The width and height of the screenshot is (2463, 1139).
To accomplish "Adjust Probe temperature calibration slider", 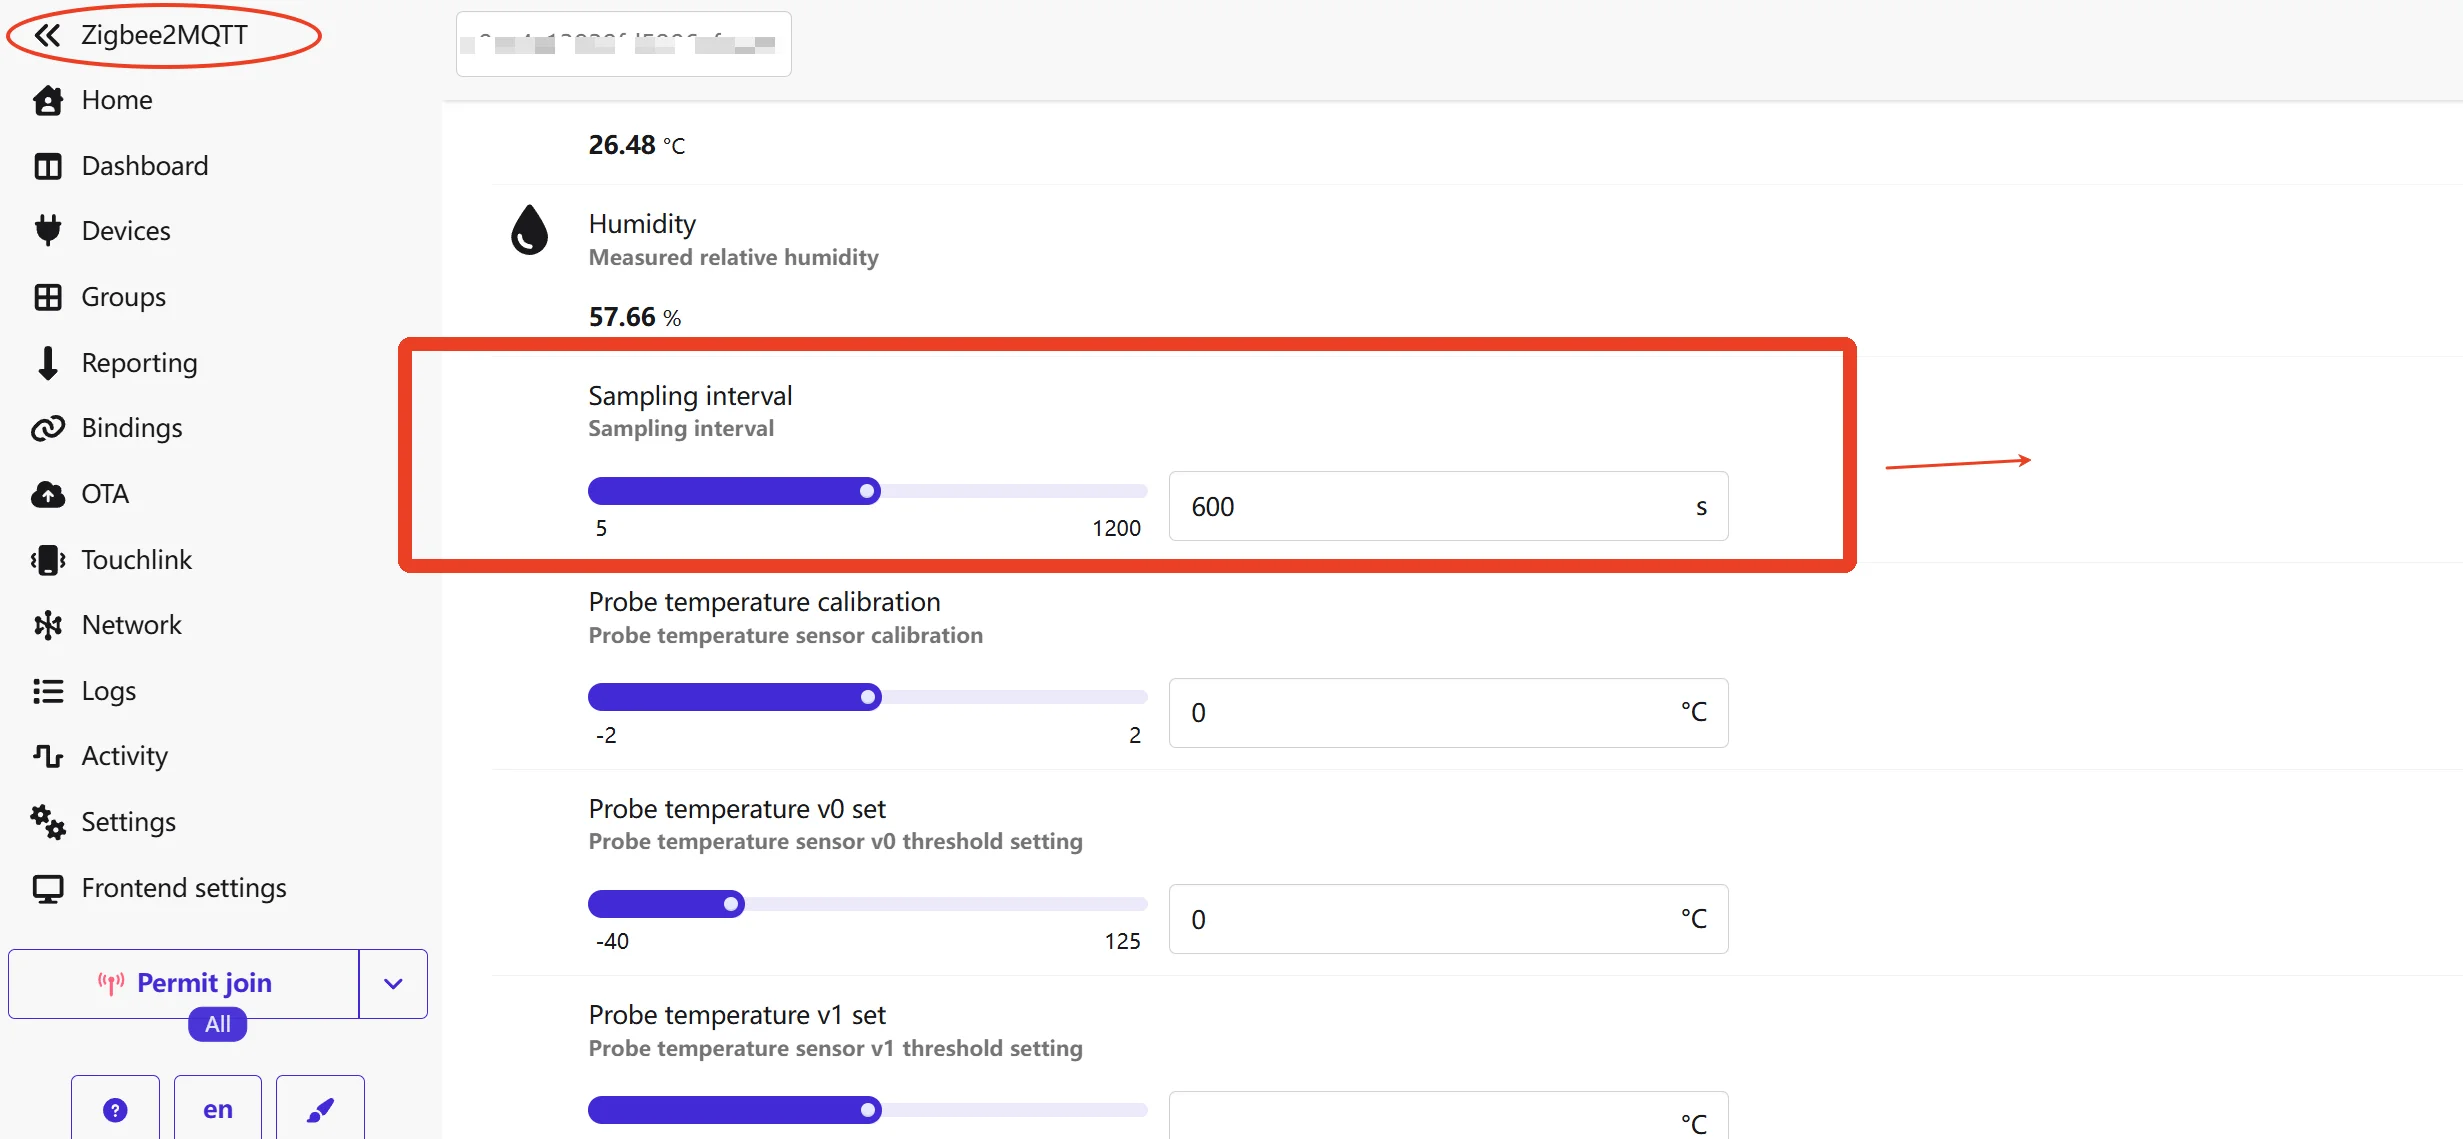I will point(867,697).
